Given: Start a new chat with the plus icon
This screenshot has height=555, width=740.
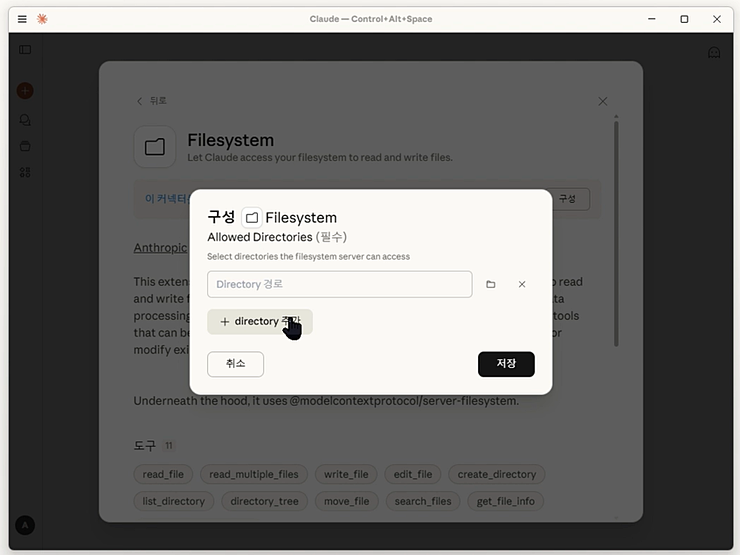Looking at the screenshot, I should pyautogui.click(x=25, y=91).
